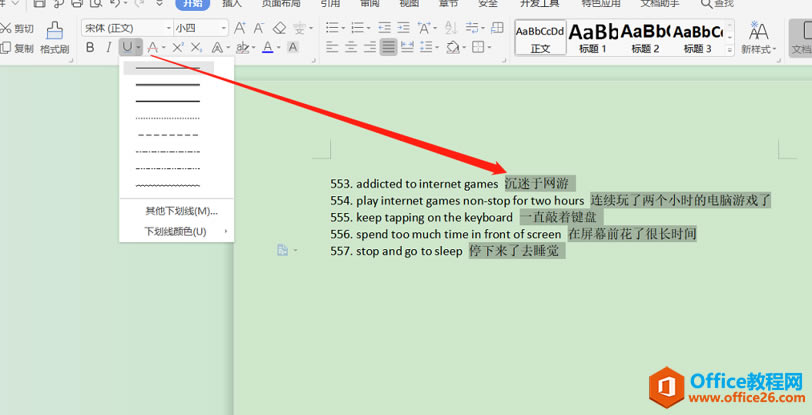This screenshot has width=812, height=415.
Task: Open the strikethrough options arrow
Action: pyautogui.click(x=163, y=48)
